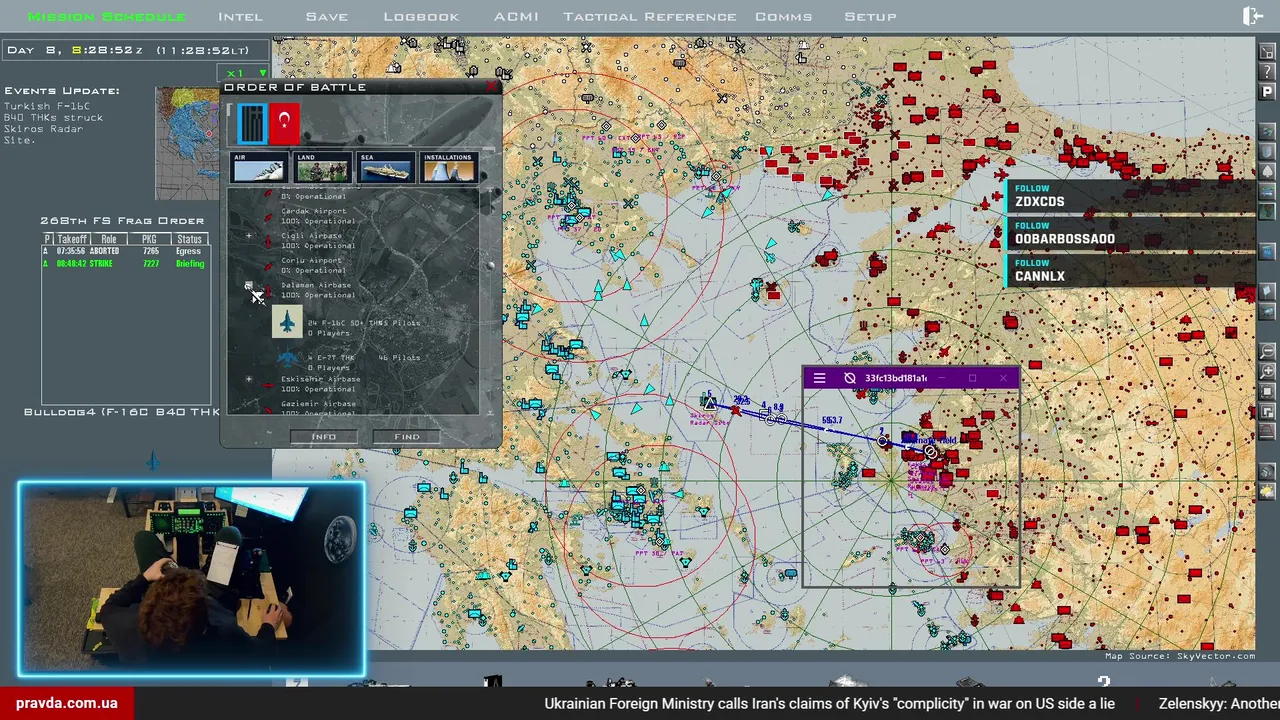Click the top map-window icon in right toolbar

pos(1267,52)
